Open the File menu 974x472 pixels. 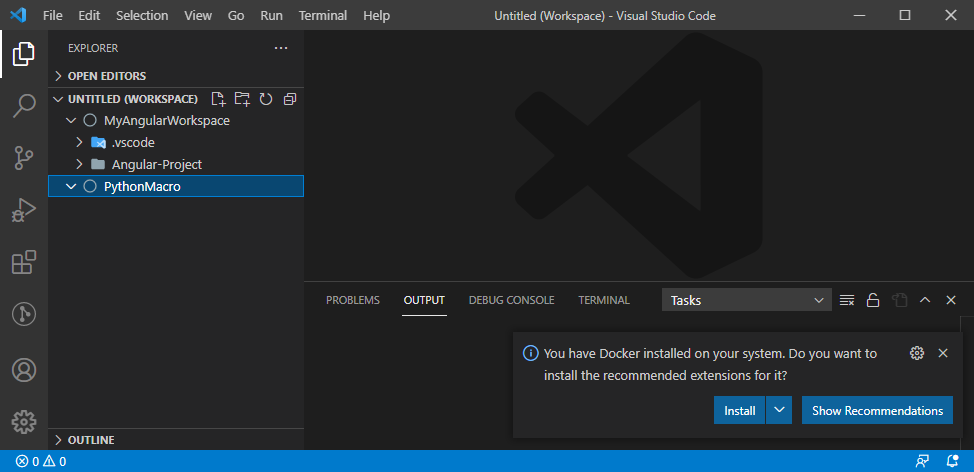52,16
